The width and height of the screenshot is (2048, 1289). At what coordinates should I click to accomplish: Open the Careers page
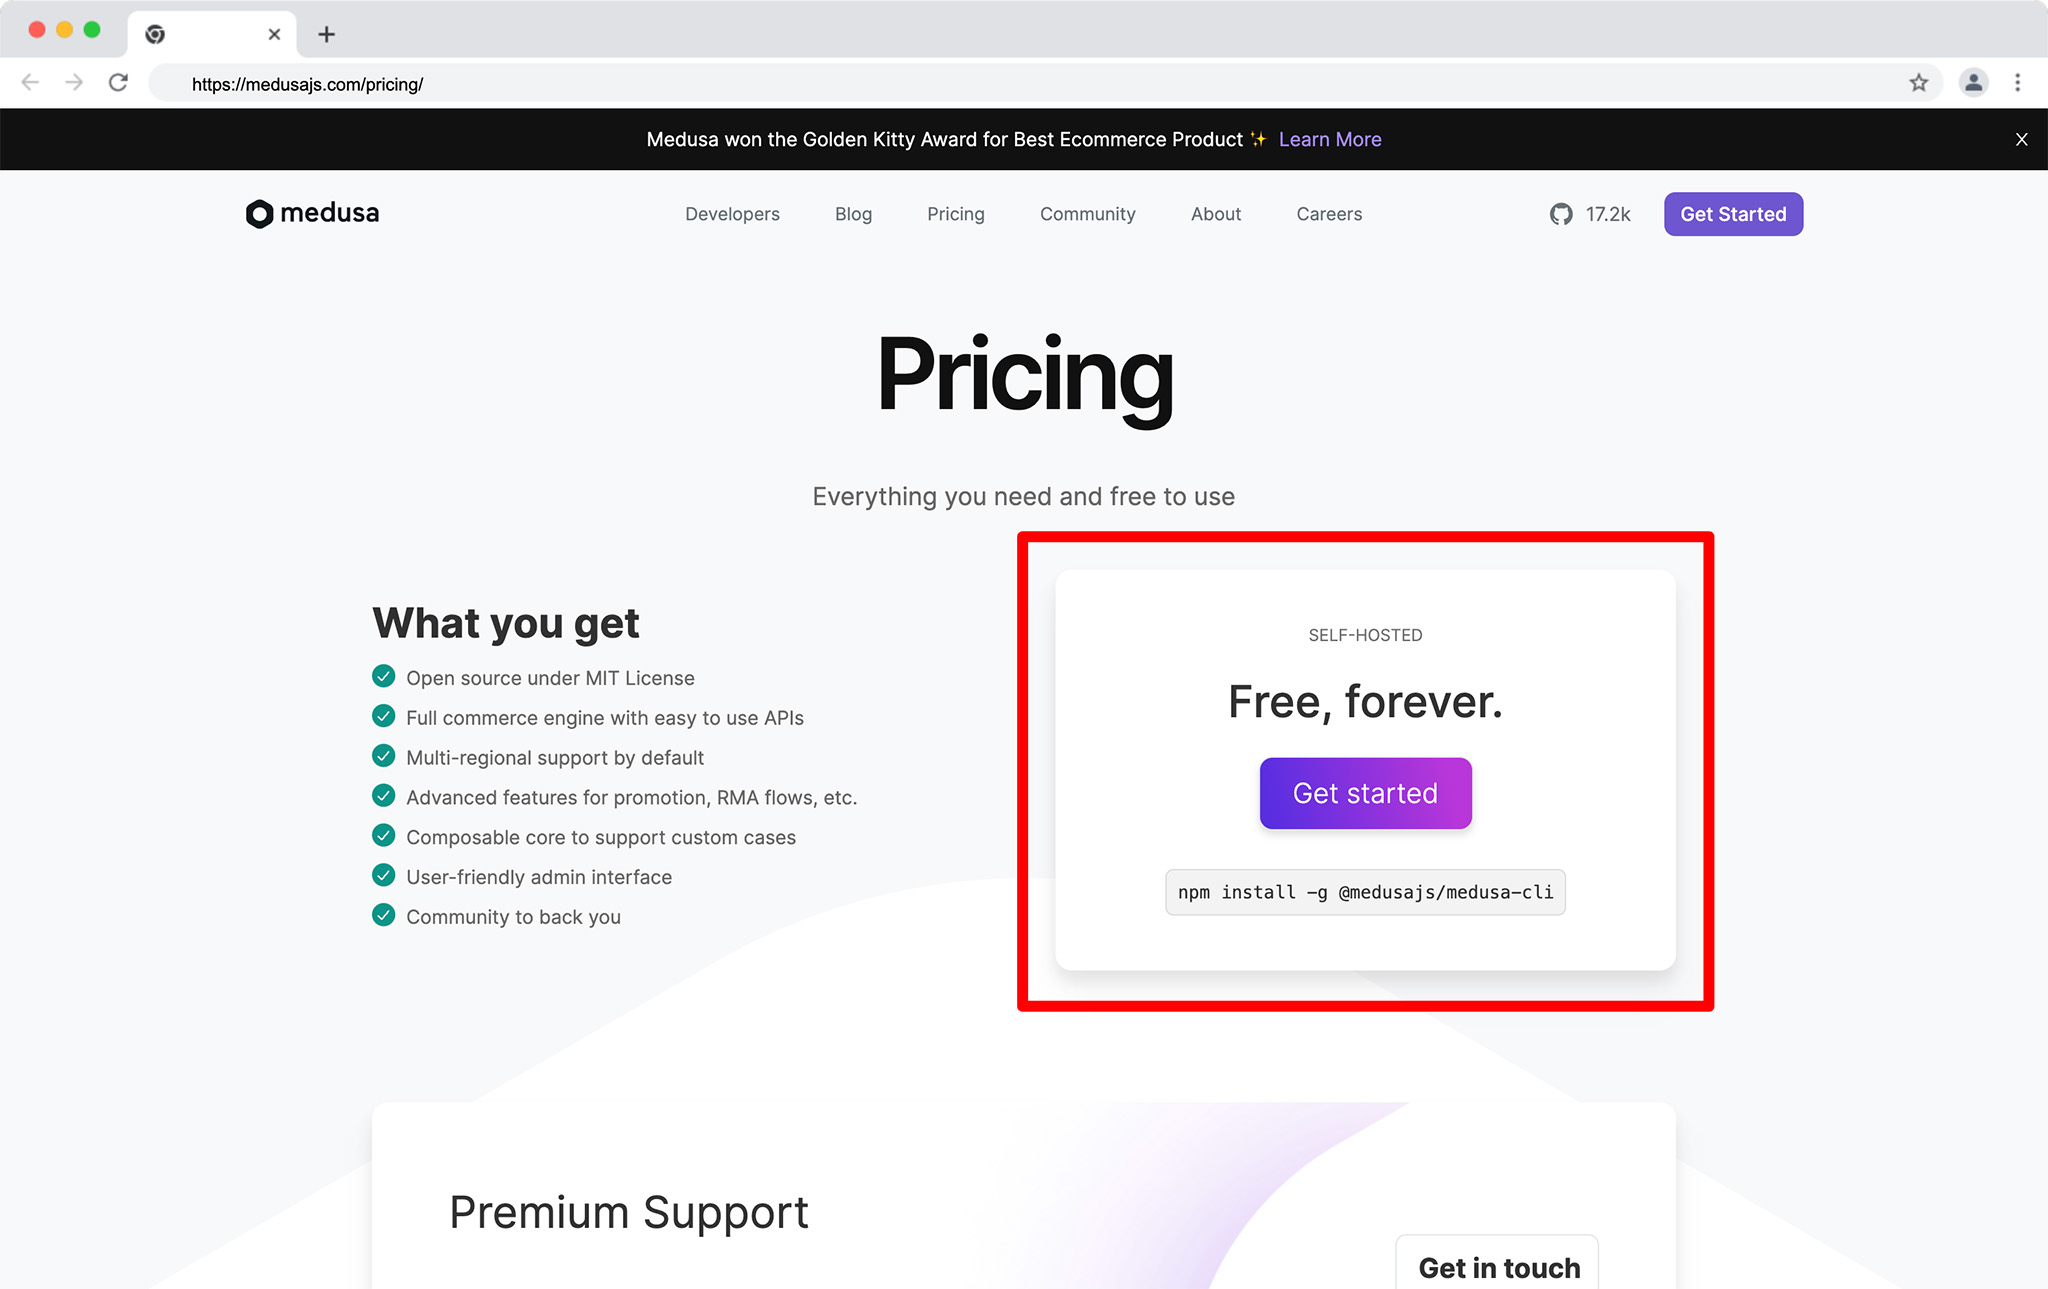[x=1328, y=213]
